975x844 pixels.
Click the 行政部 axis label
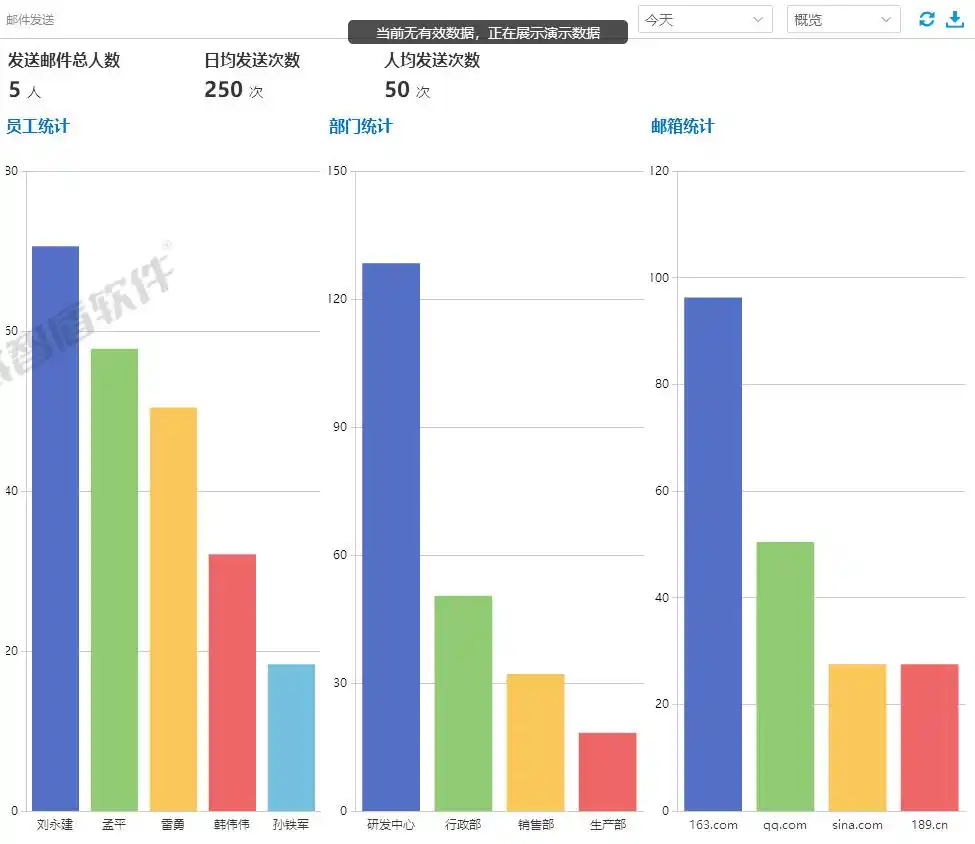click(463, 825)
